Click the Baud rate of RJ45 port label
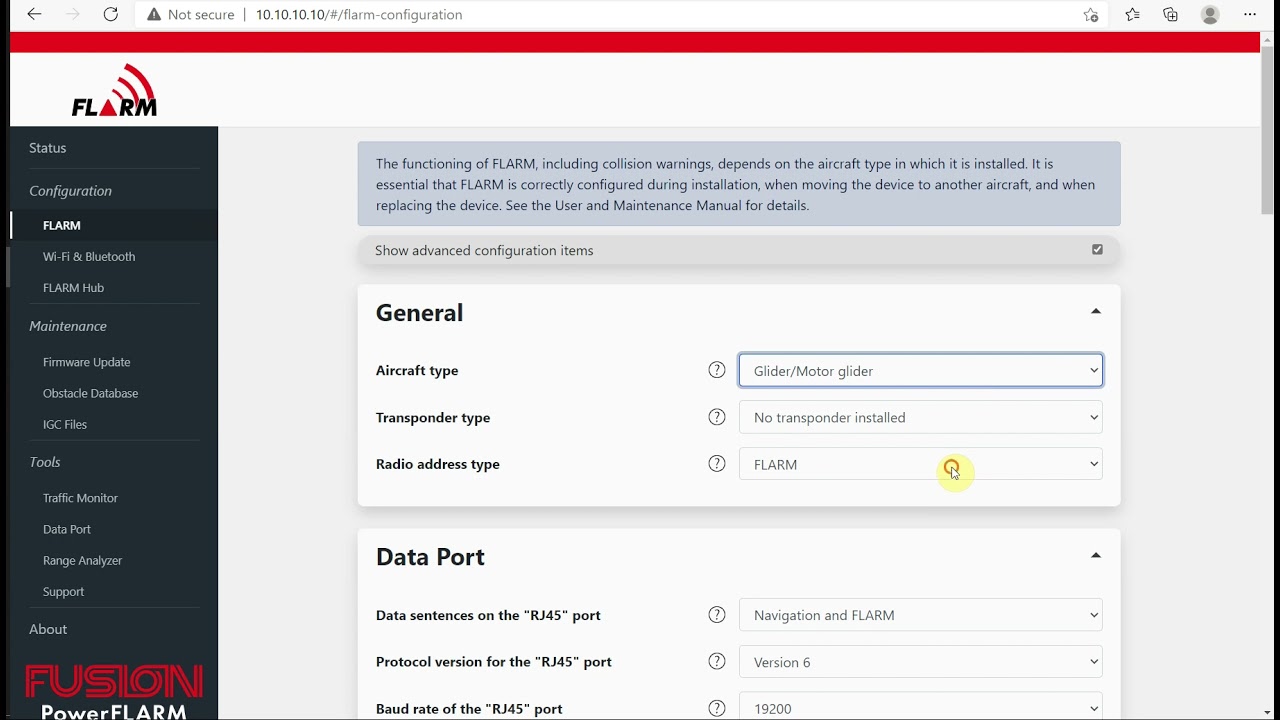This screenshot has width=1280, height=720. click(469, 708)
